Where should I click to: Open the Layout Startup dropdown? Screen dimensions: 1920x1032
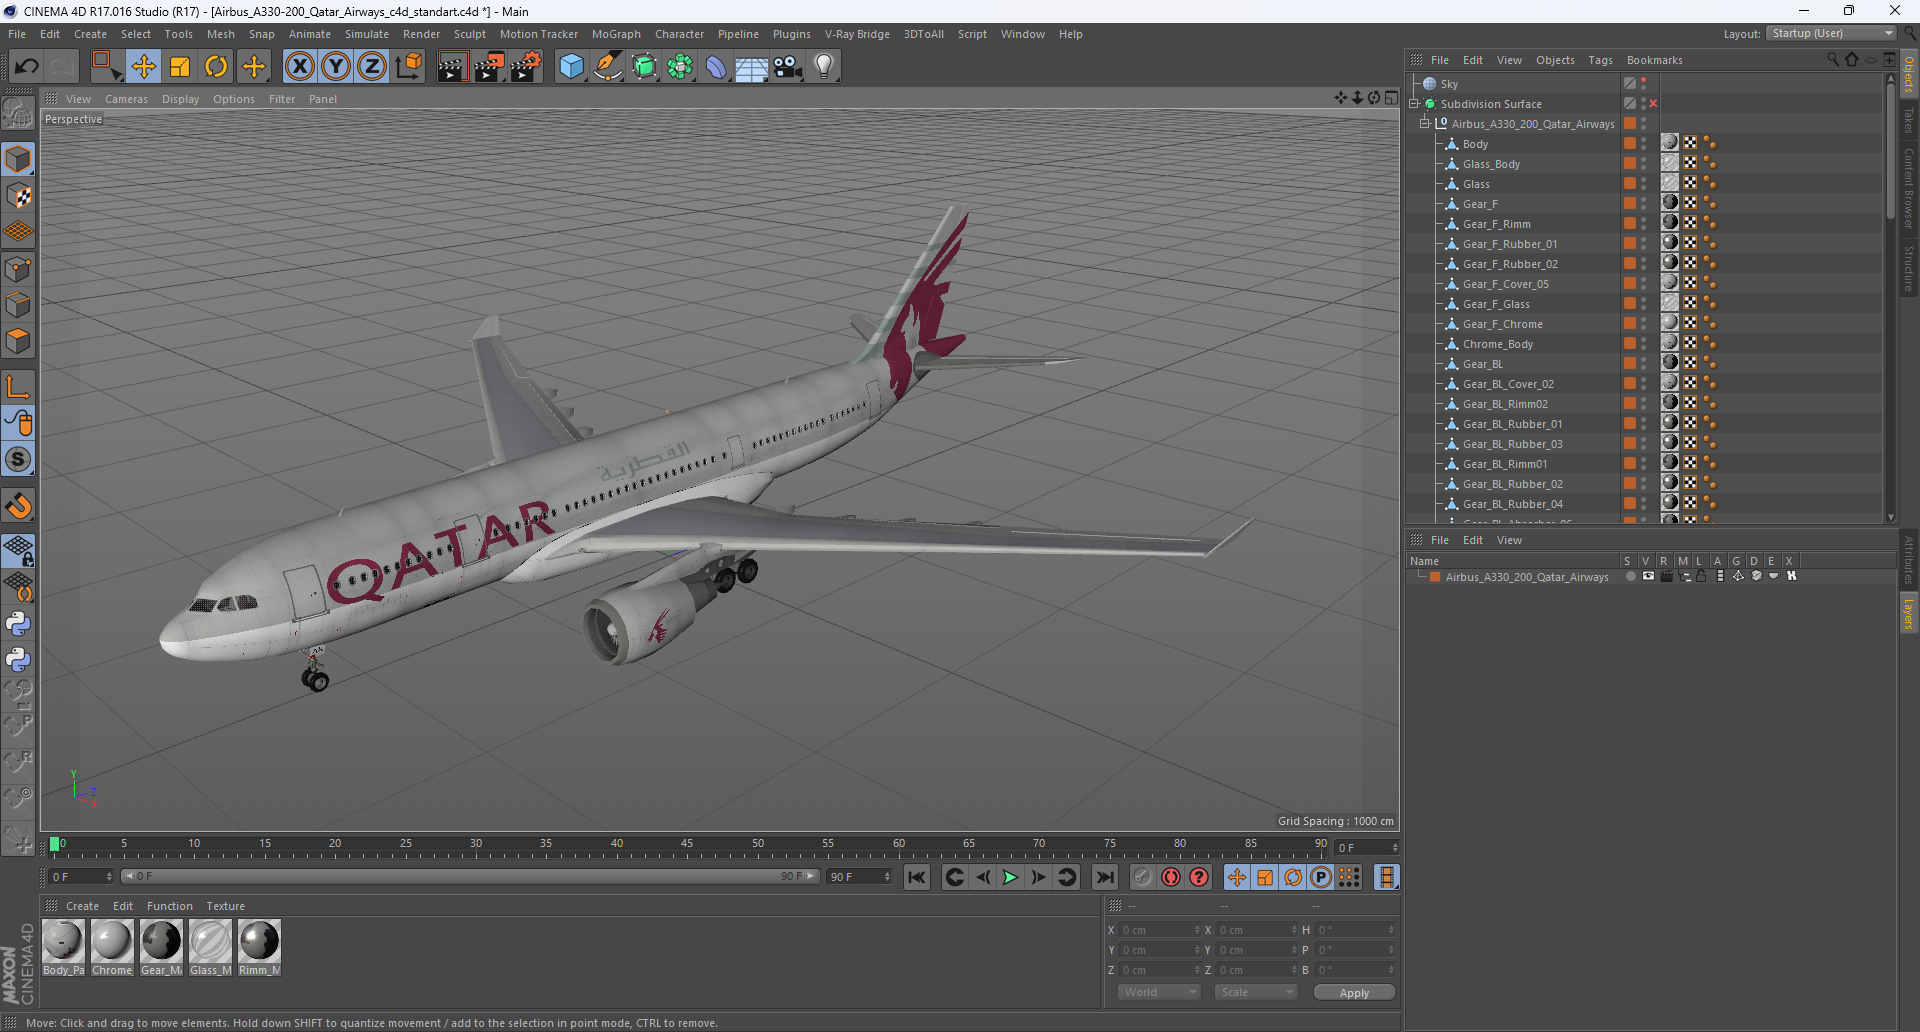pyautogui.click(x=1831, y=33)
